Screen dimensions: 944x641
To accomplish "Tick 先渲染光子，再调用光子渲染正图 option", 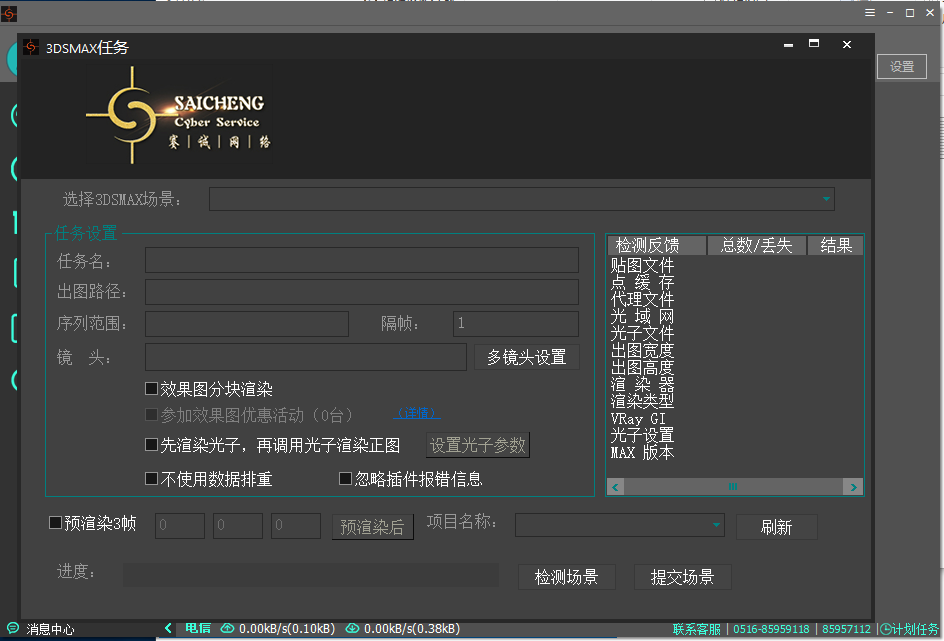I will (x=152, y=445).
